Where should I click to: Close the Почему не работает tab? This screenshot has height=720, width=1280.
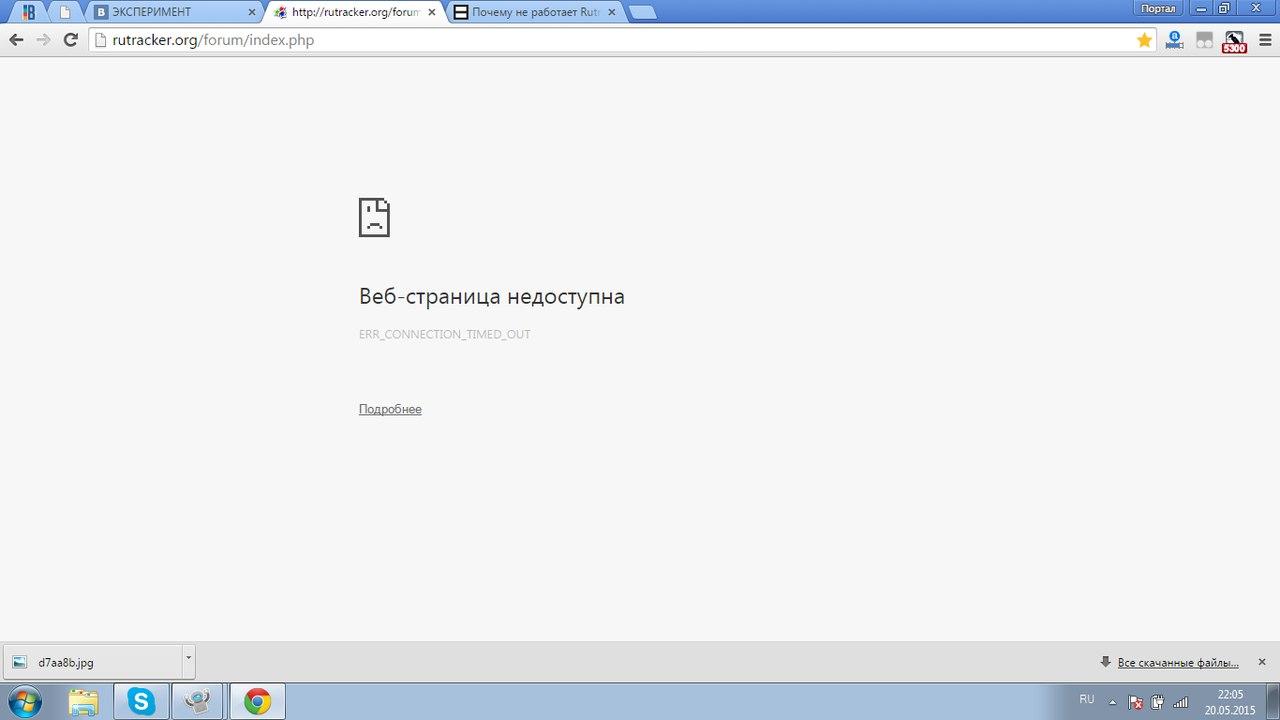(612, 12)
